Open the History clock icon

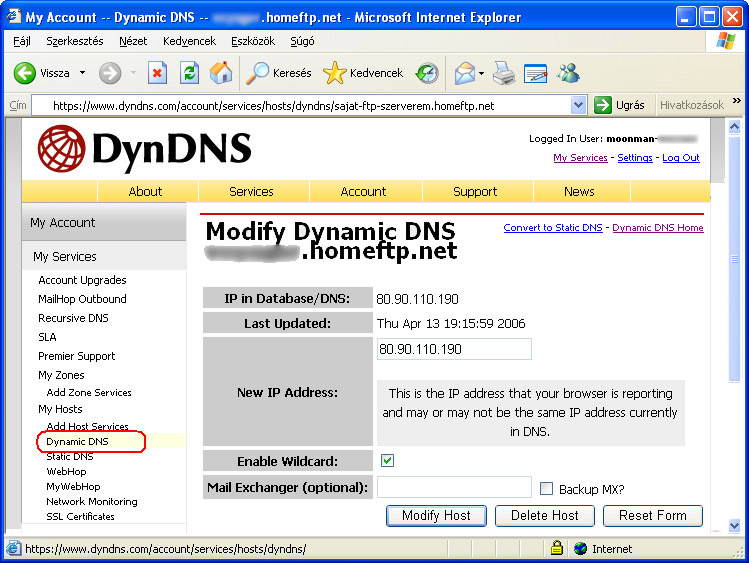[x=427, y=73]
